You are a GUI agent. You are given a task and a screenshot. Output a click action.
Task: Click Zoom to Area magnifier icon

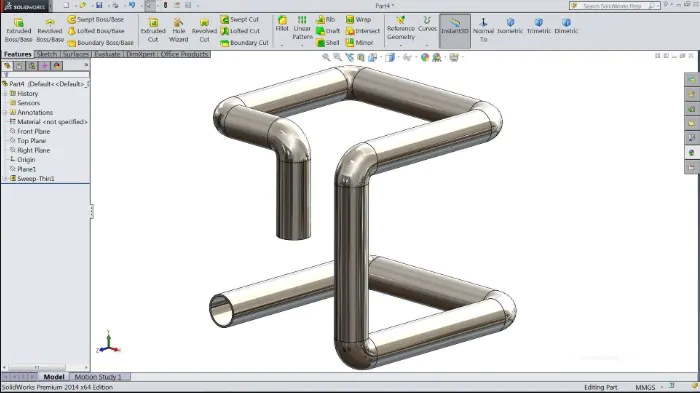[338, 57]
